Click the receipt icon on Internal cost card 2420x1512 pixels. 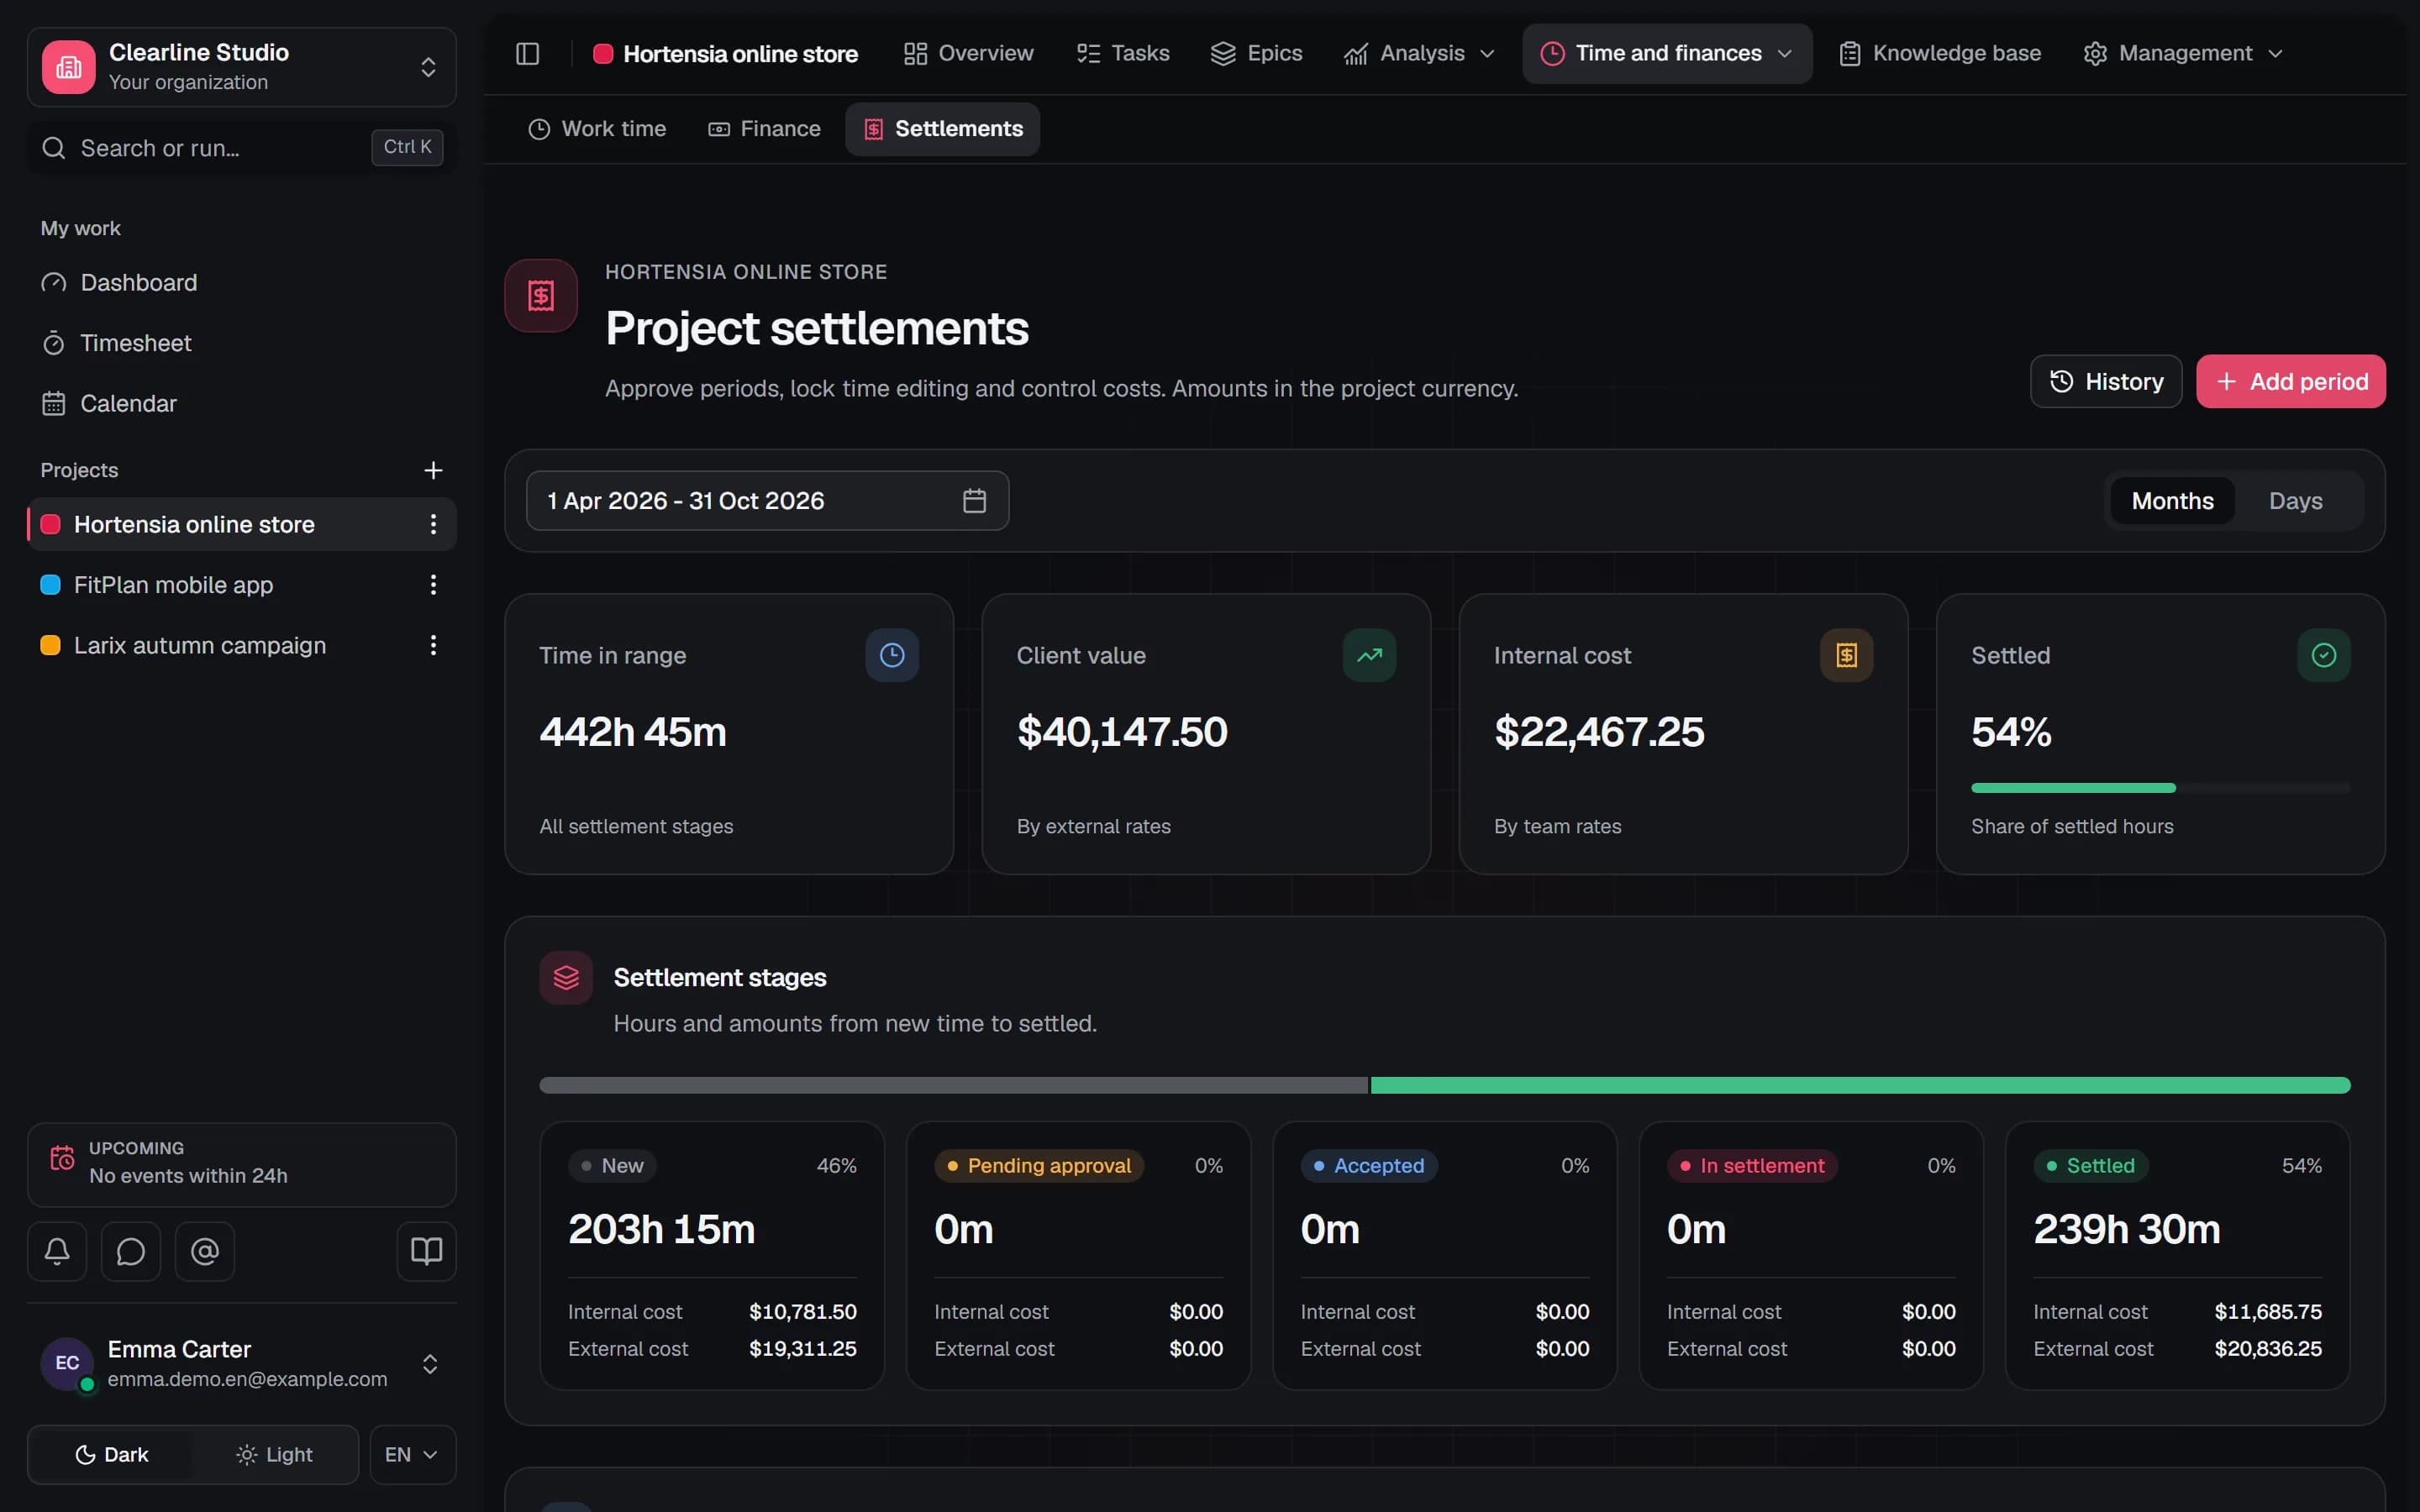[x=1846, y=655]
